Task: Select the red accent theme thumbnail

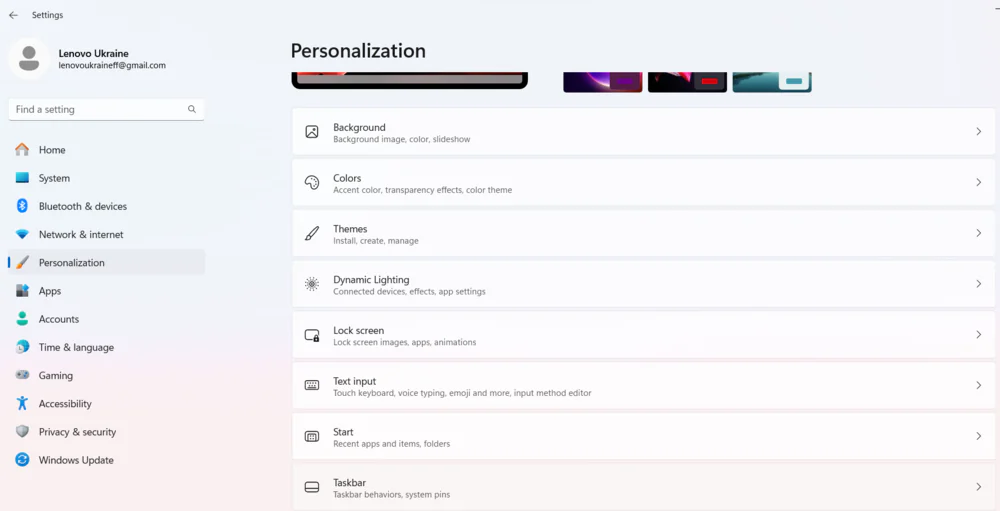Action: click(687, 82)
